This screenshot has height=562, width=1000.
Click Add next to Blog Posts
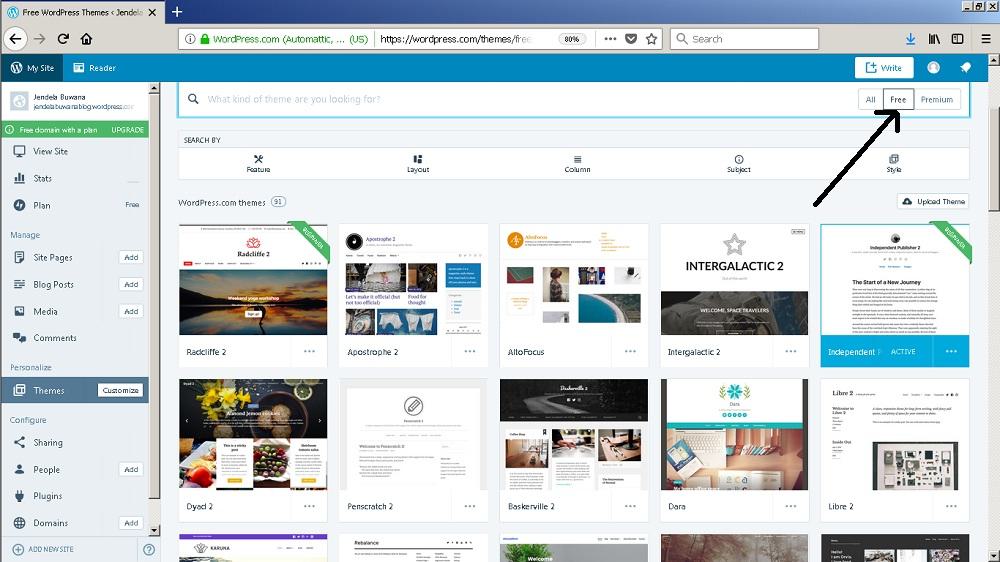click(131, 285)
